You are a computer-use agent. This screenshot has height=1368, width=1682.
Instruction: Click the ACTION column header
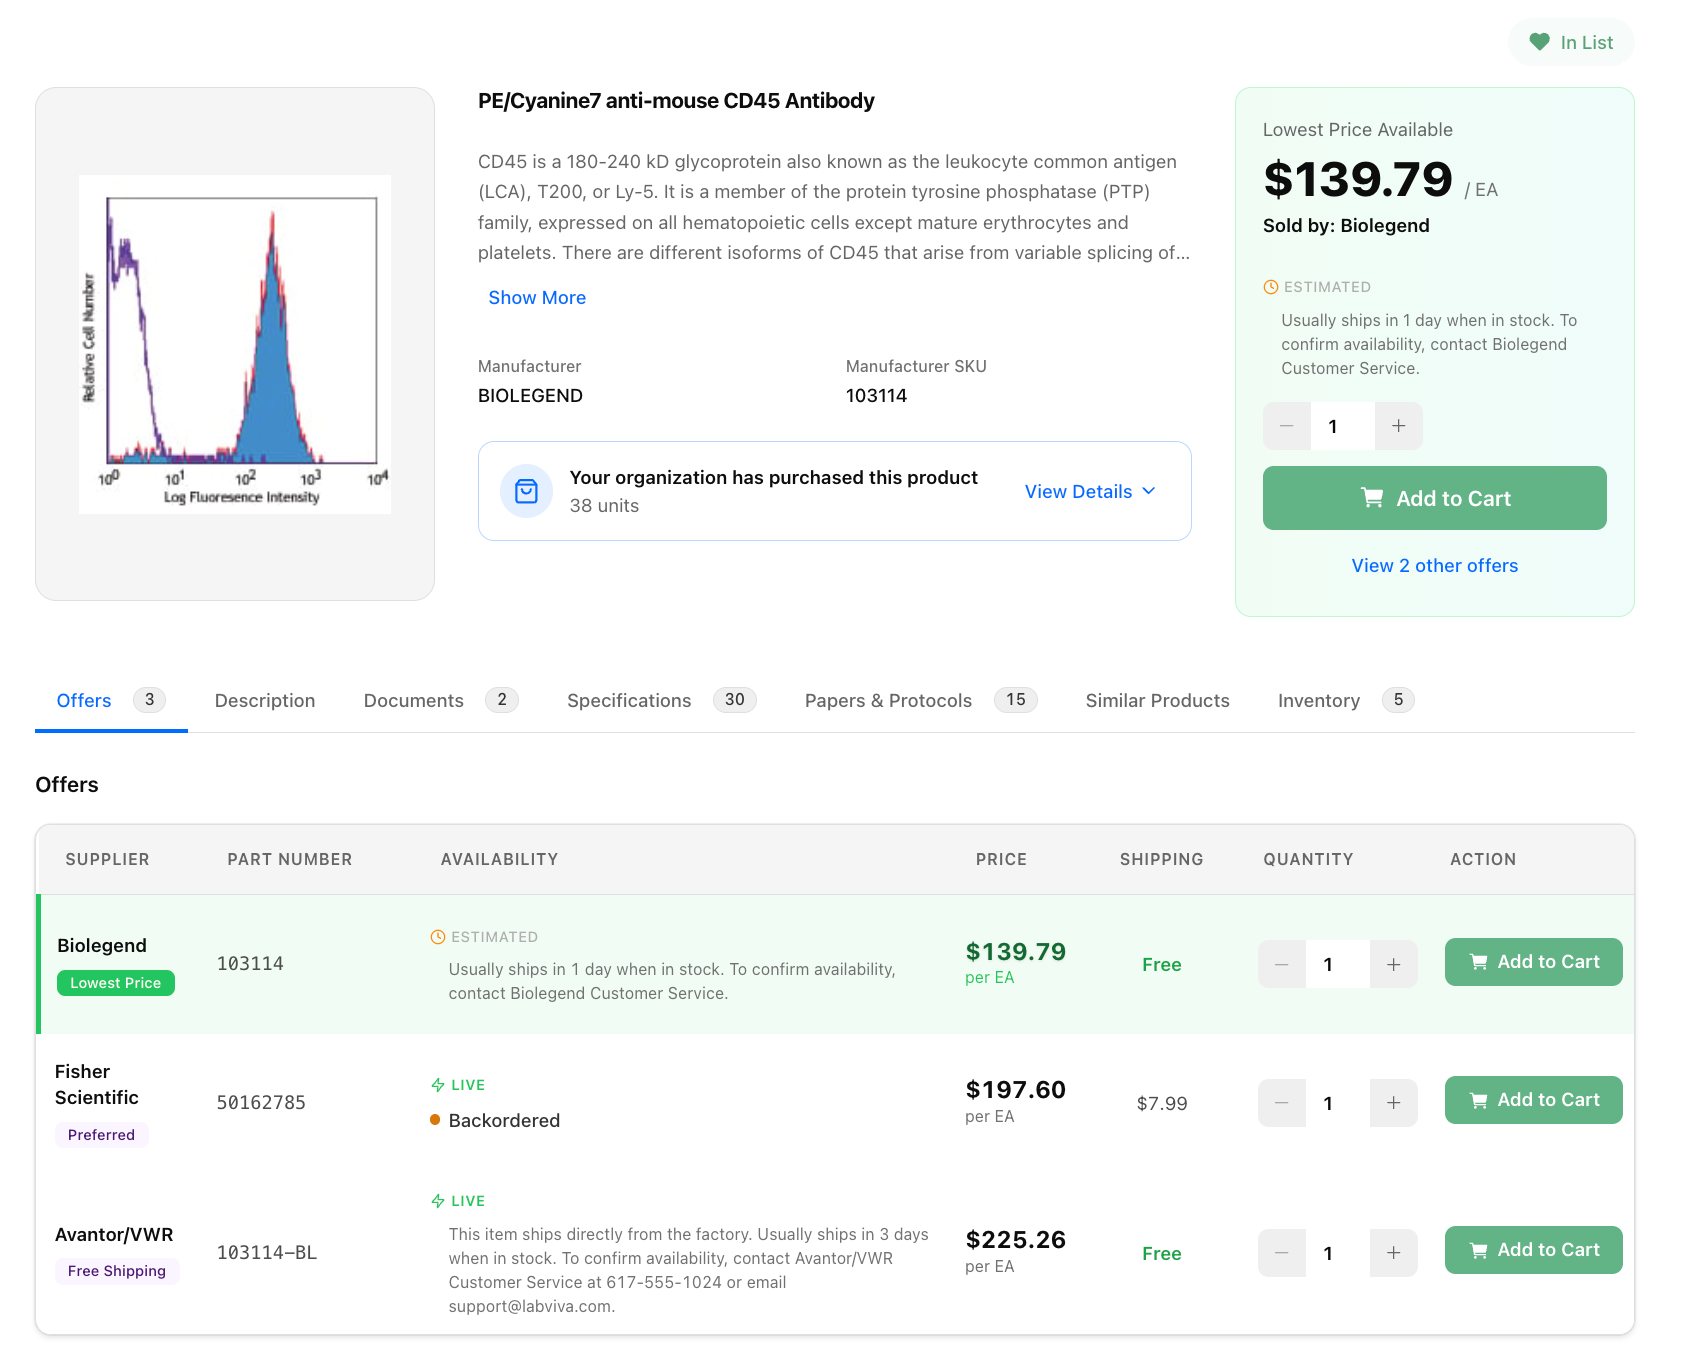click(1483, 859)
